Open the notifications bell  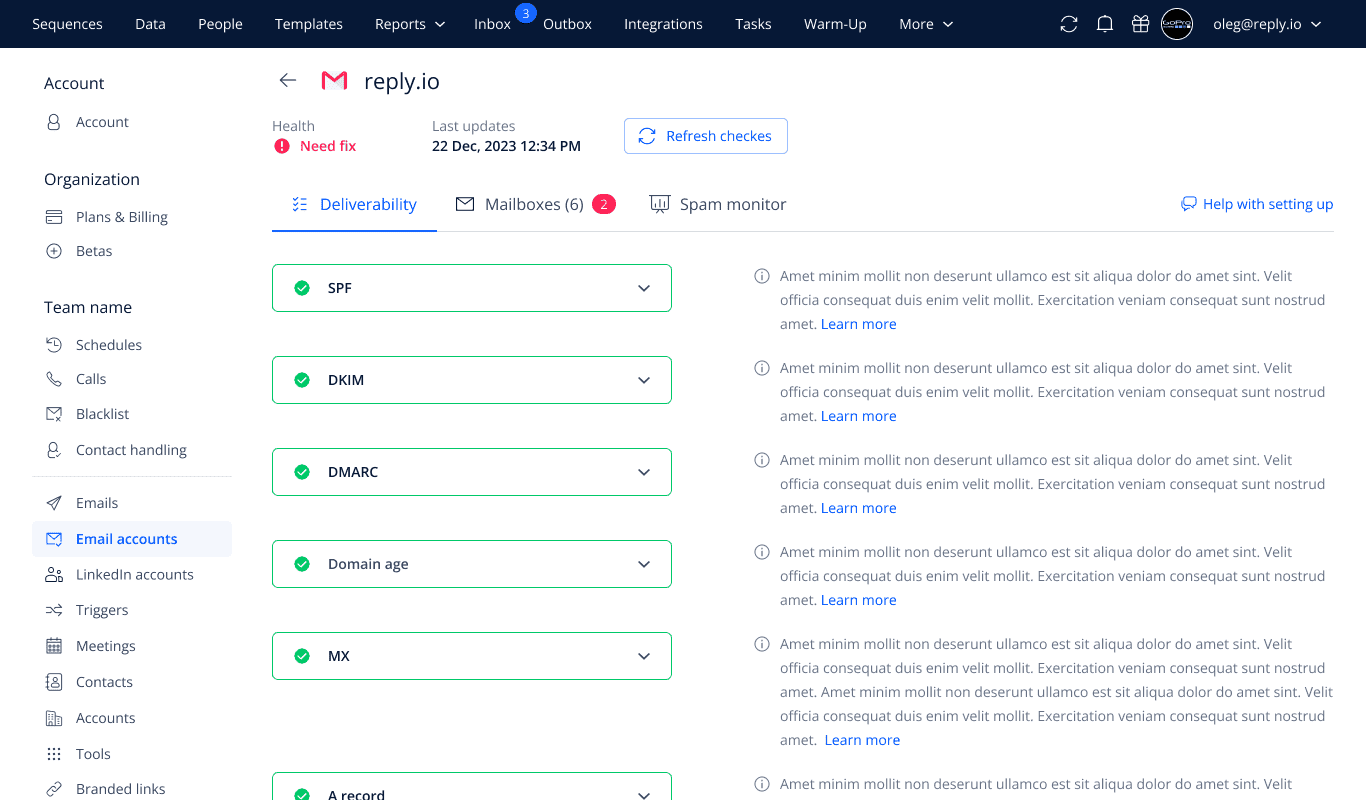pyautogui.click(x=1105, y=24)
